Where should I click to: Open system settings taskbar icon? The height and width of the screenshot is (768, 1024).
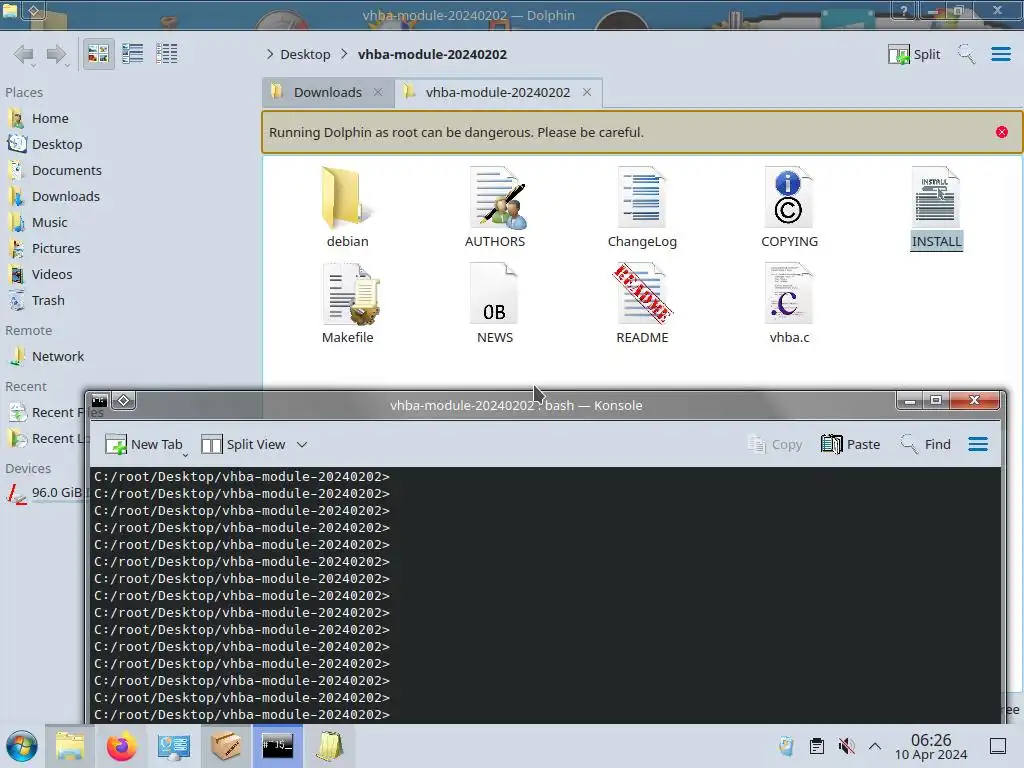pyautogui.click(x=173, y=746)
